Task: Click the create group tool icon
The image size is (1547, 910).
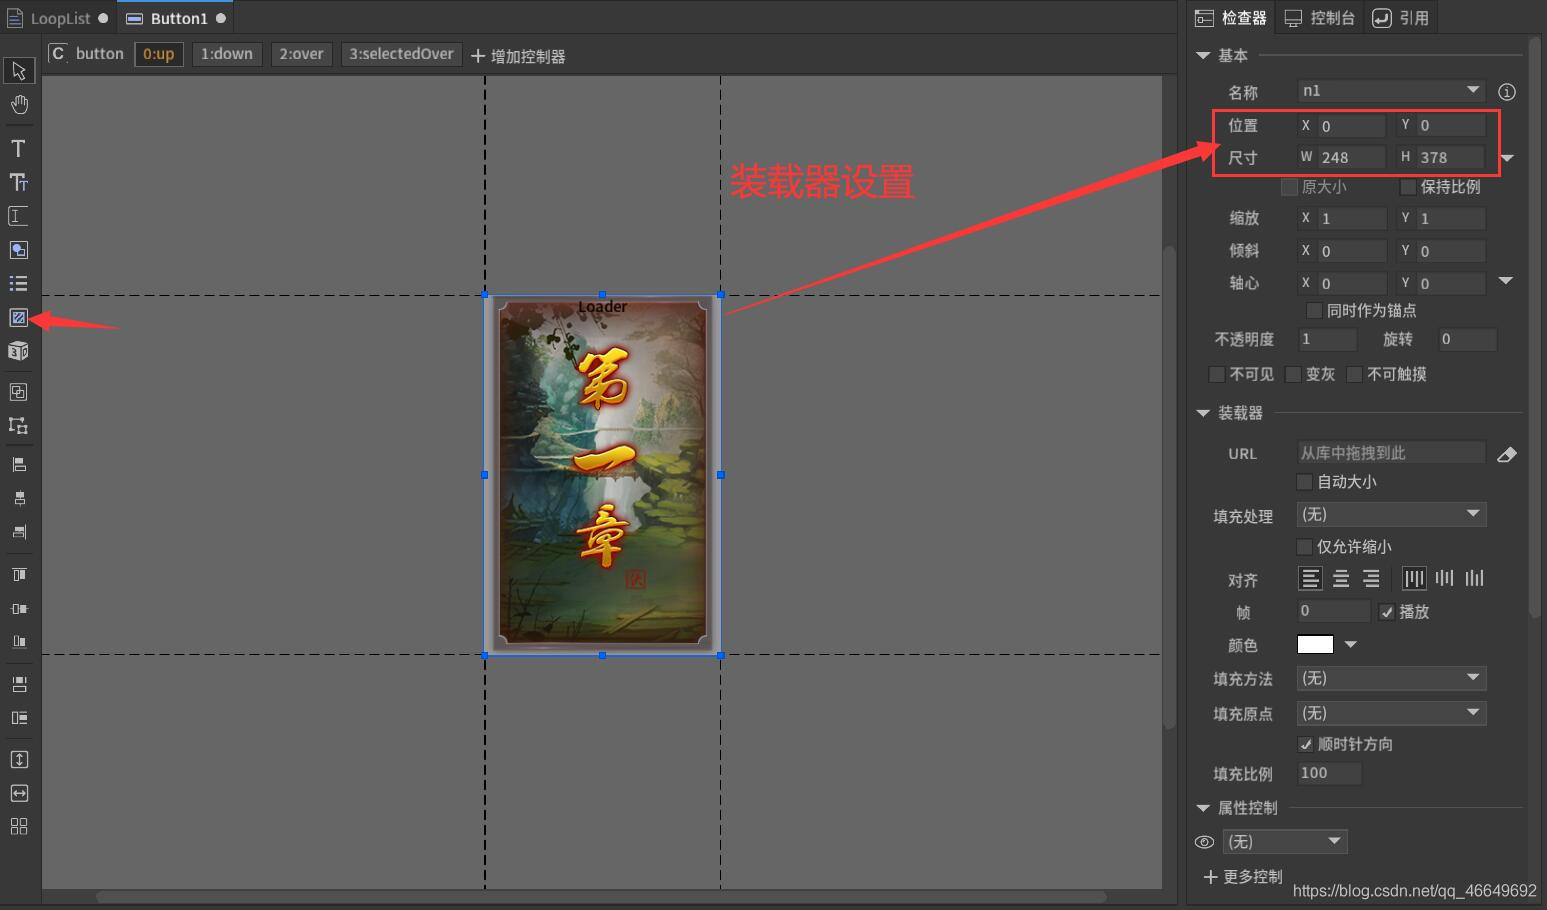Action: pos(18,392)
